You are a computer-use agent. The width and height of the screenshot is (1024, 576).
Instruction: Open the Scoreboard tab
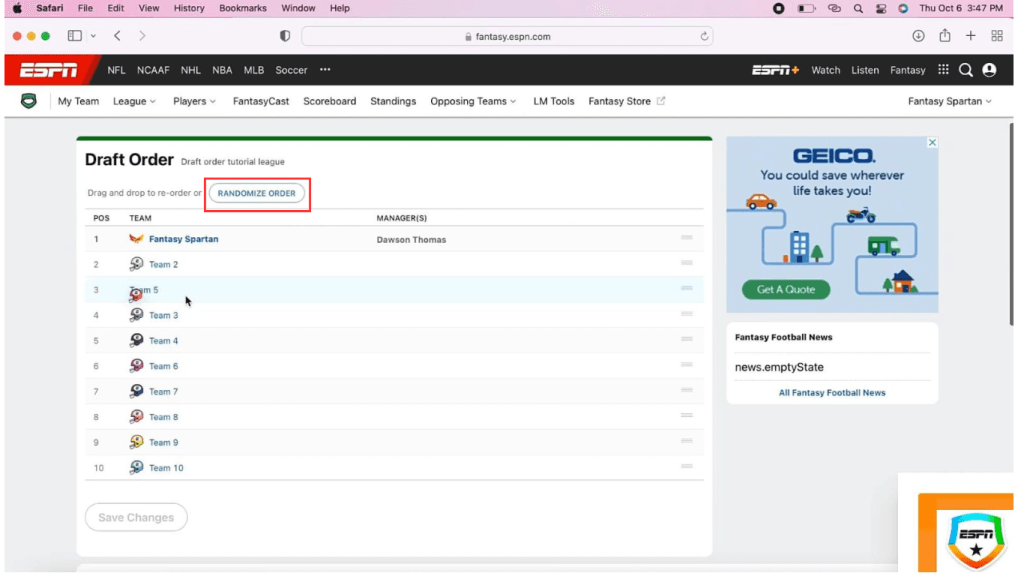click(330, 101)
